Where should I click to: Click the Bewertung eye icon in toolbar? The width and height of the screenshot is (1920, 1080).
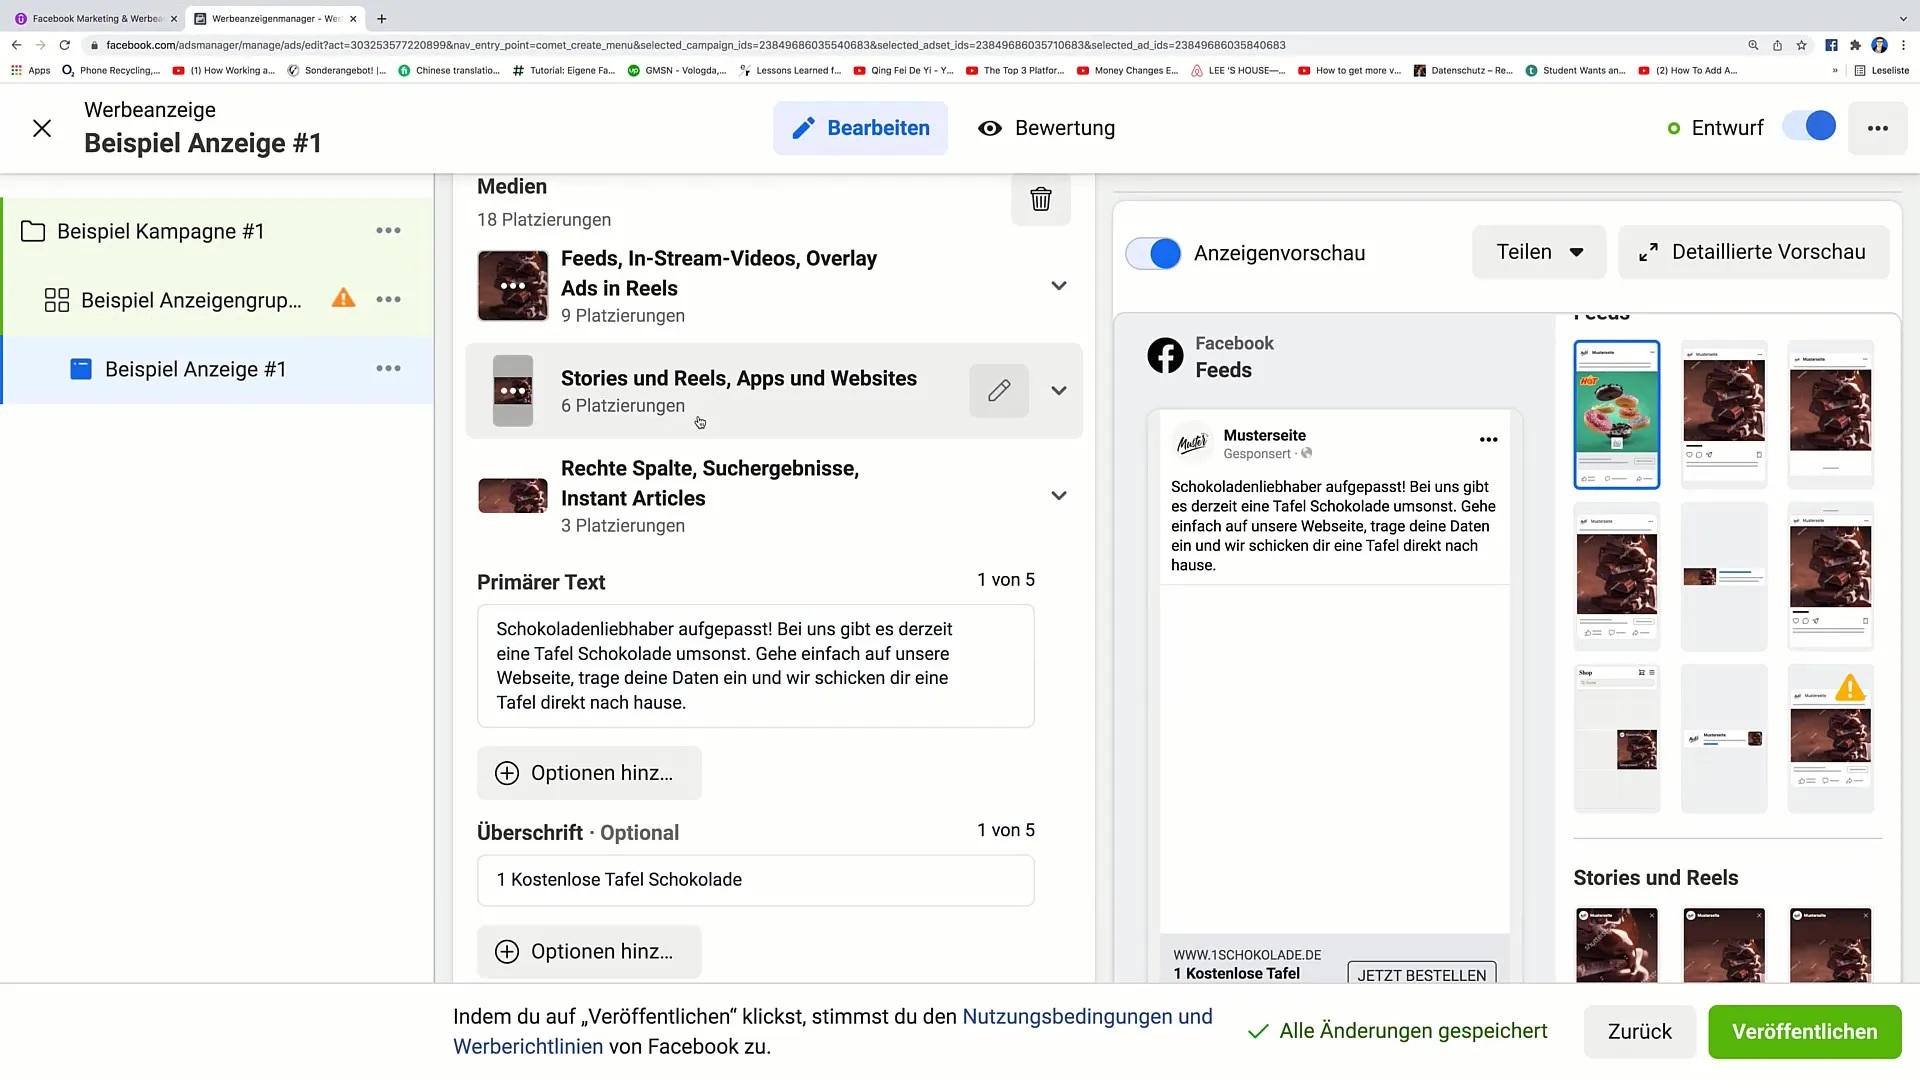click(x=989, y=128)
